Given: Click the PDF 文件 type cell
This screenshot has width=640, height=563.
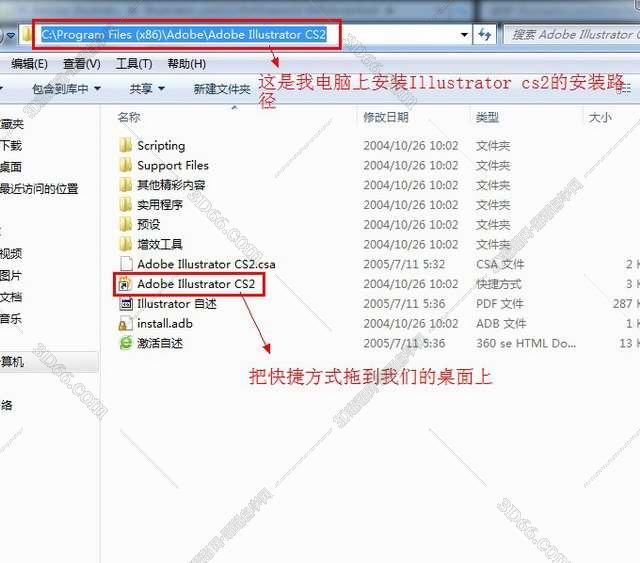Looking at the screenshot, I should [x=500, y=304].
